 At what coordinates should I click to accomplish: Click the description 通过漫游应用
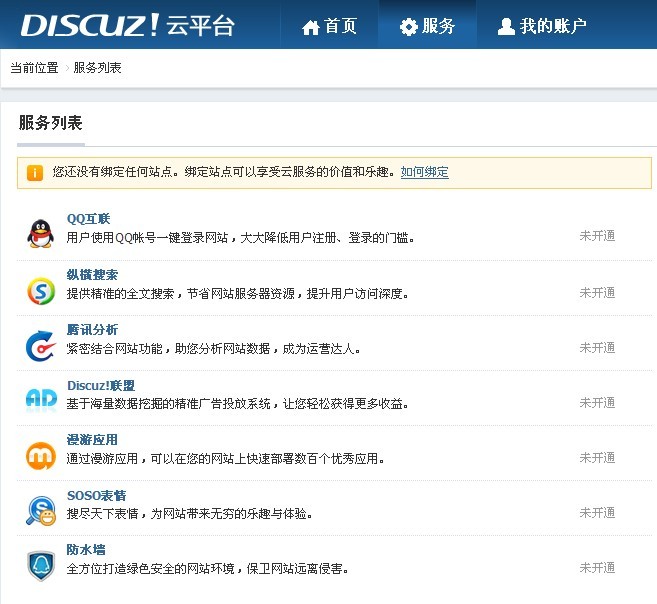(x=225, y=459)
